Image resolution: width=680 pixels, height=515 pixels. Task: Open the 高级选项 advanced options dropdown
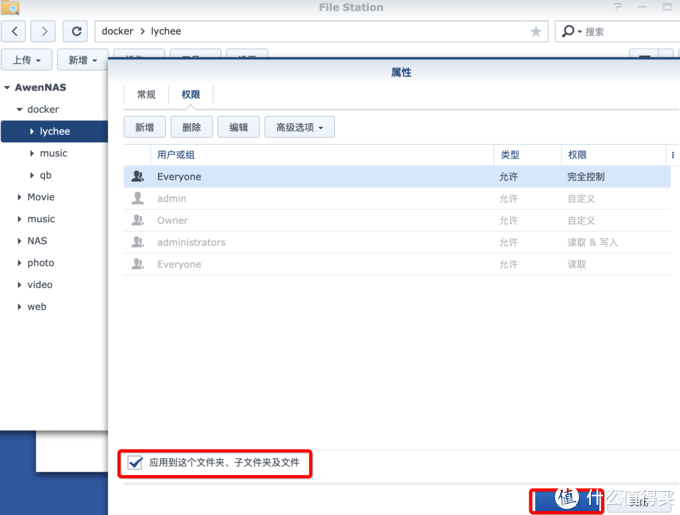[x=300, y=127]
